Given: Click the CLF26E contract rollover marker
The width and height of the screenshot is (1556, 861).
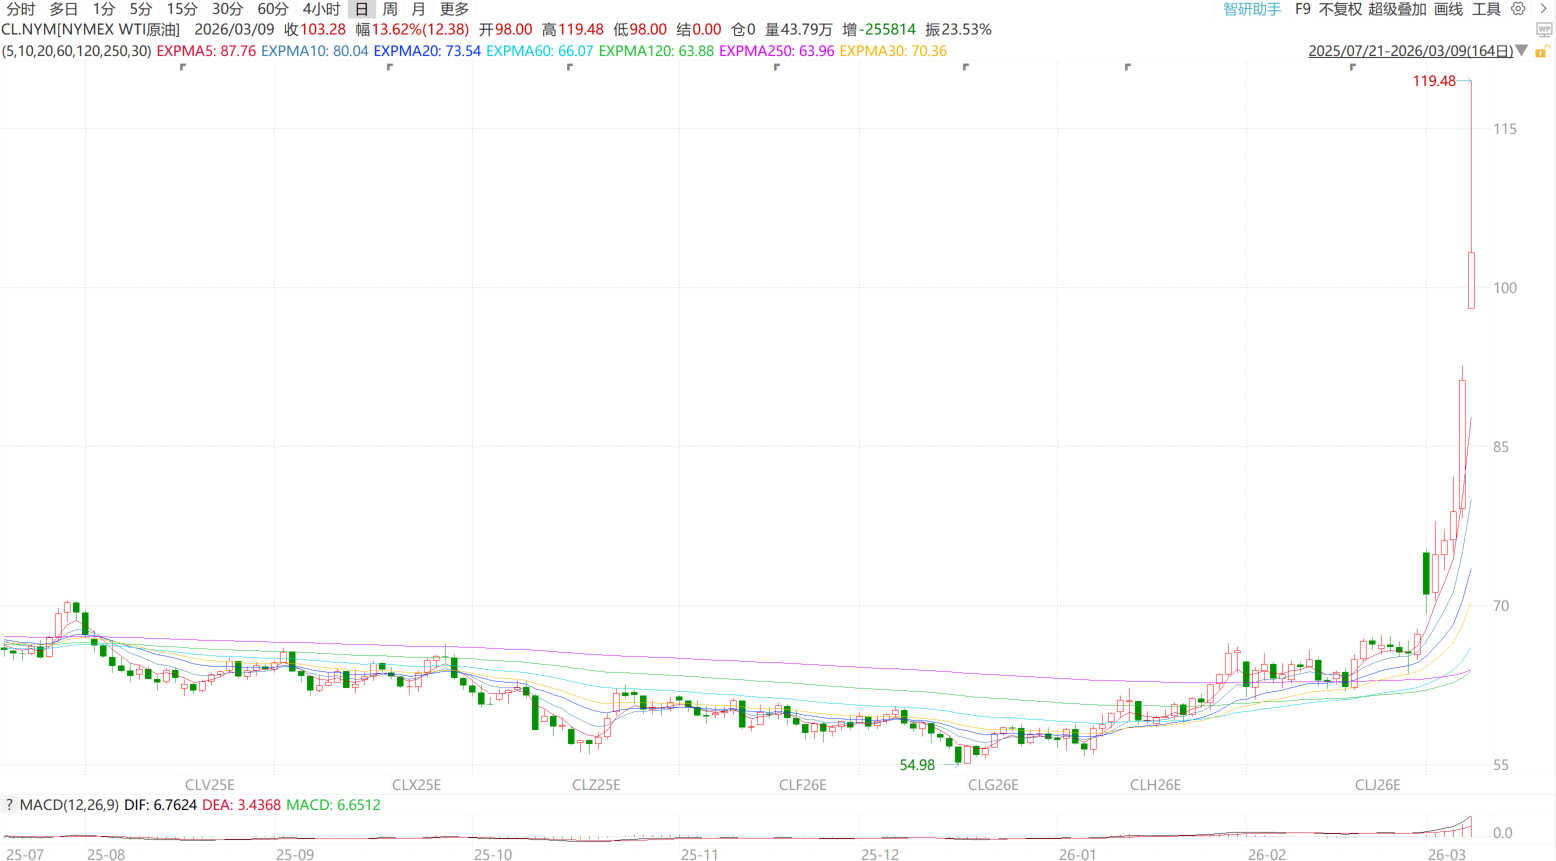Looking at the screenshot, I should [x=802, y=785].
